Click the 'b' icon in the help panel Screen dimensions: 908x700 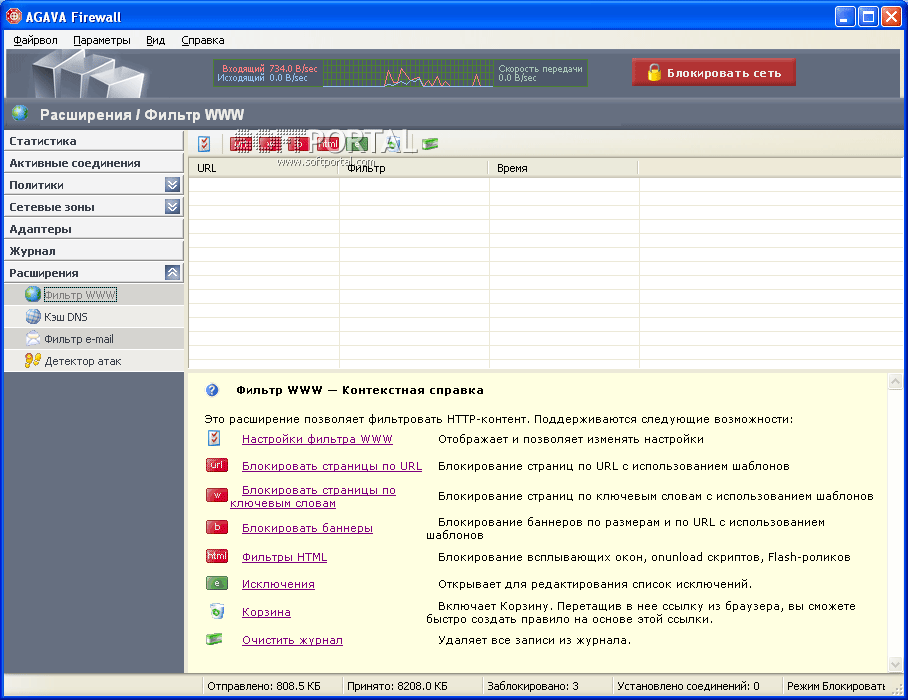coord(217,527)
